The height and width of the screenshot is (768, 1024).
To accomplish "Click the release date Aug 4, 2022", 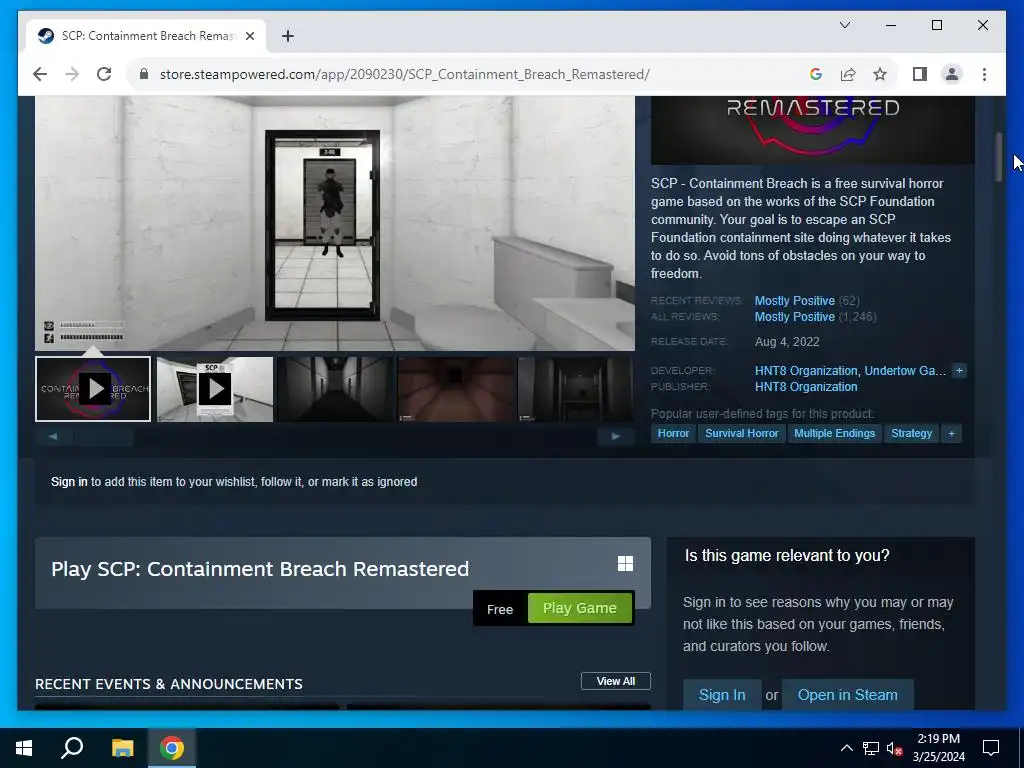I will coord(787,342).
